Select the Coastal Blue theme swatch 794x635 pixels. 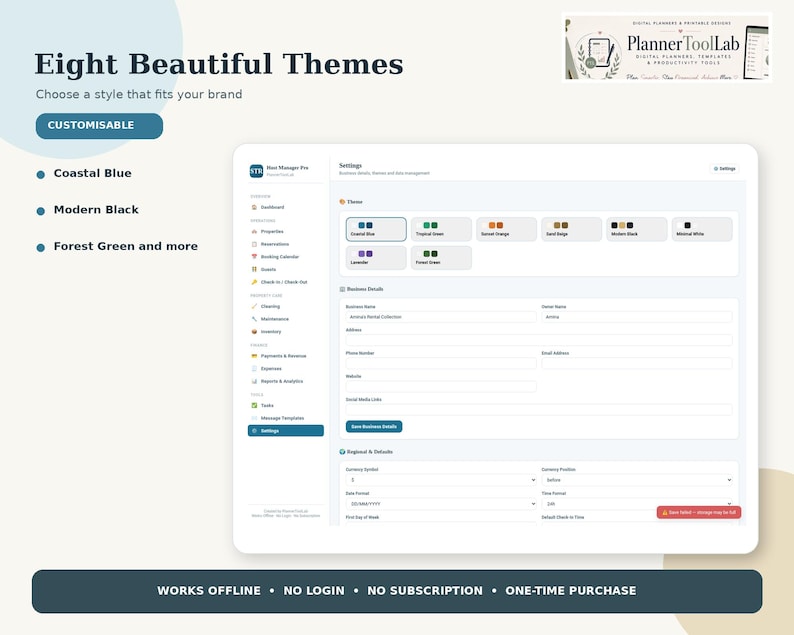tap(376, 229)
